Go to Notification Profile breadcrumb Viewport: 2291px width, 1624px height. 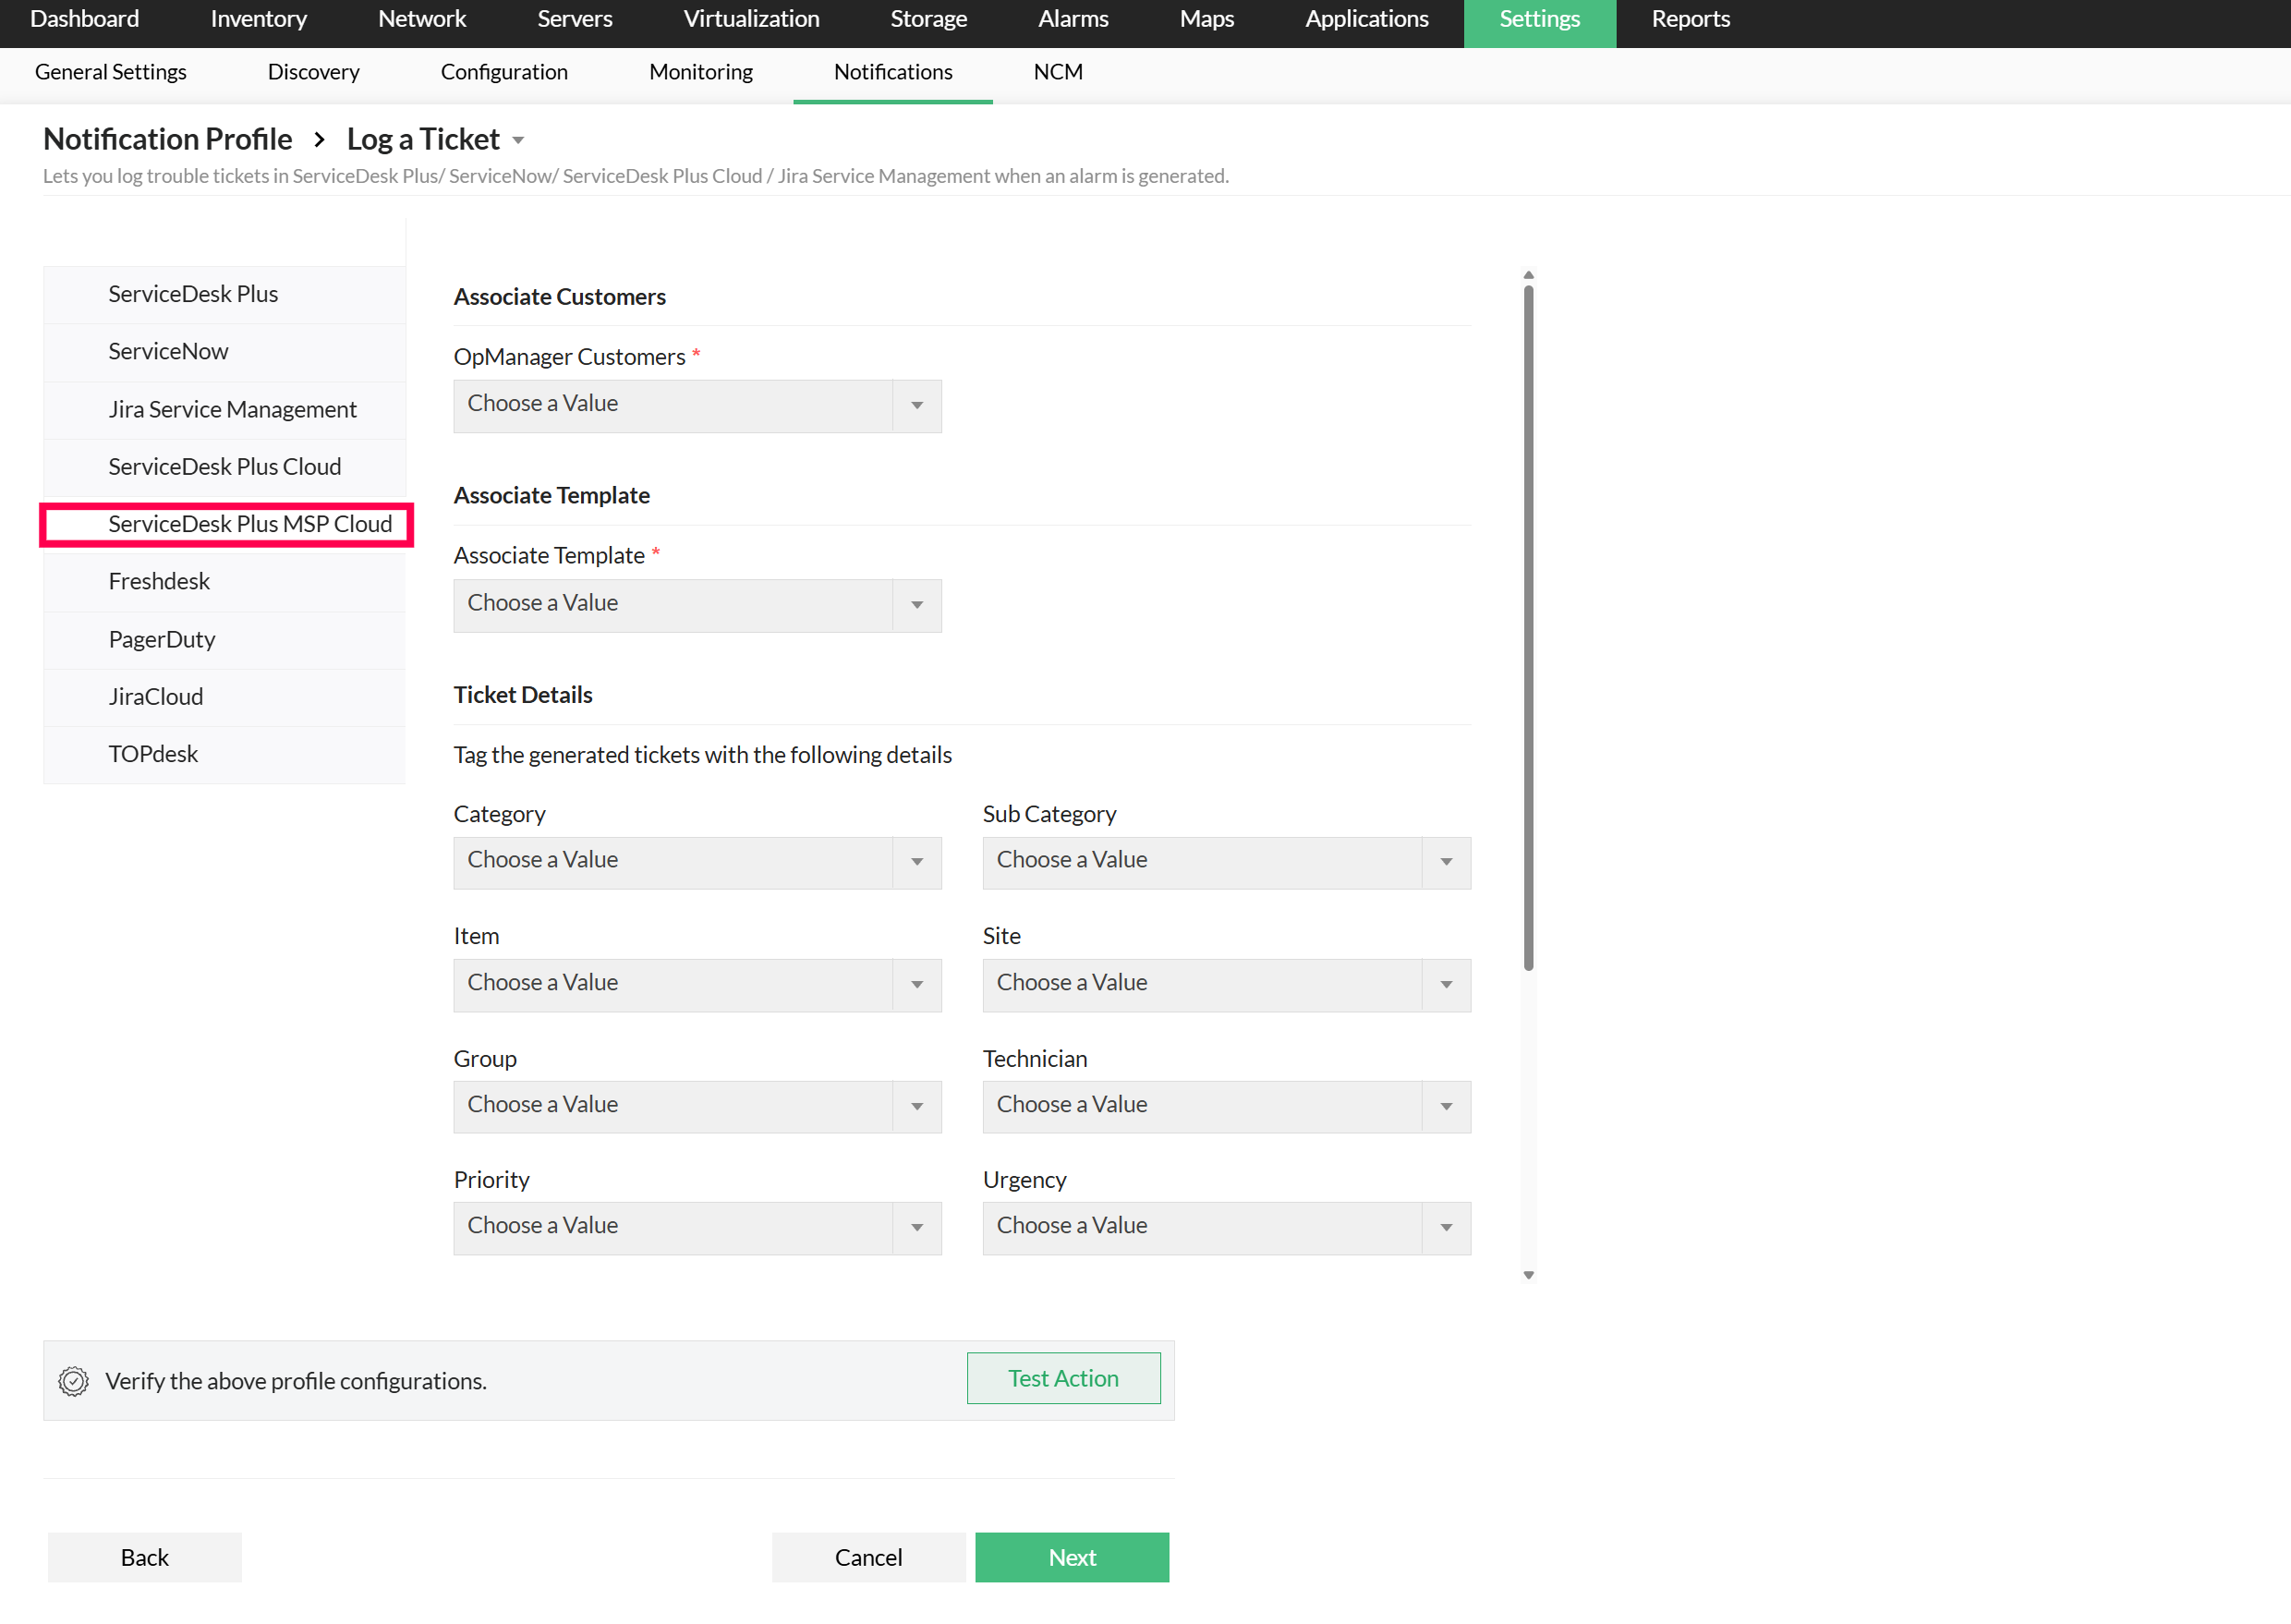tap(168, 139)
